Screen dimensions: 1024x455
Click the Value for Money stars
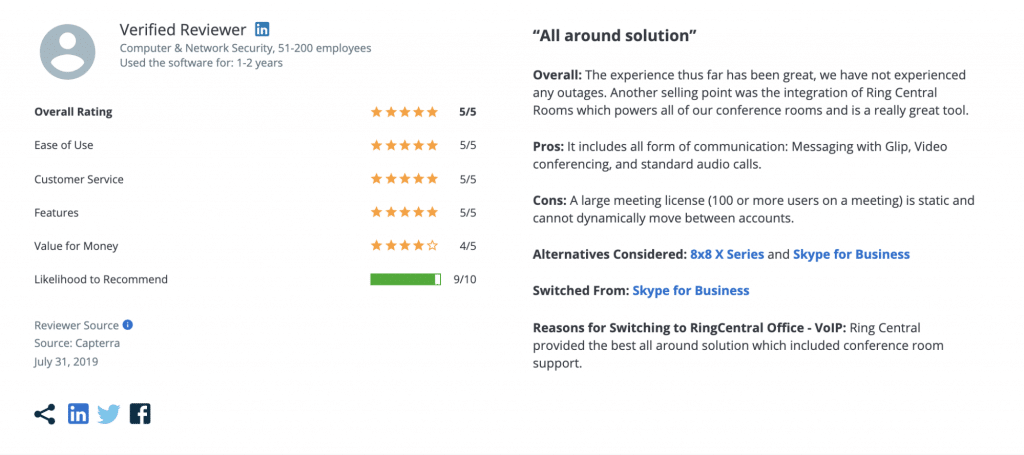click(404, 246)
